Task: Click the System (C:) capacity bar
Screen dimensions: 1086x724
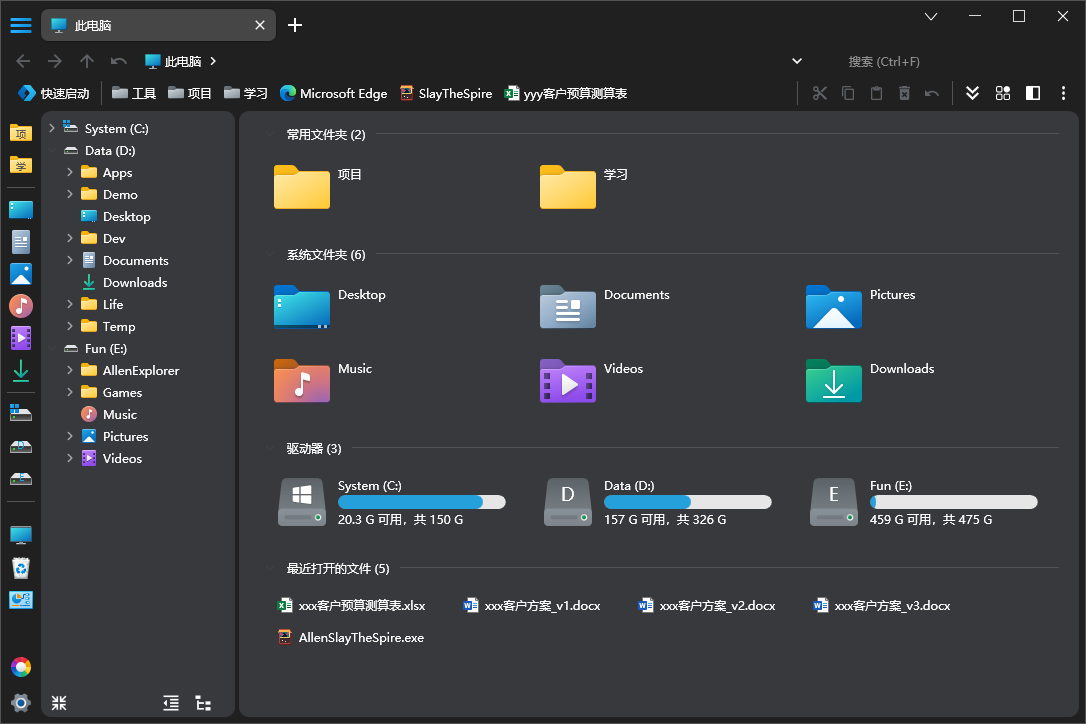Action: click(x=422, y=501)
